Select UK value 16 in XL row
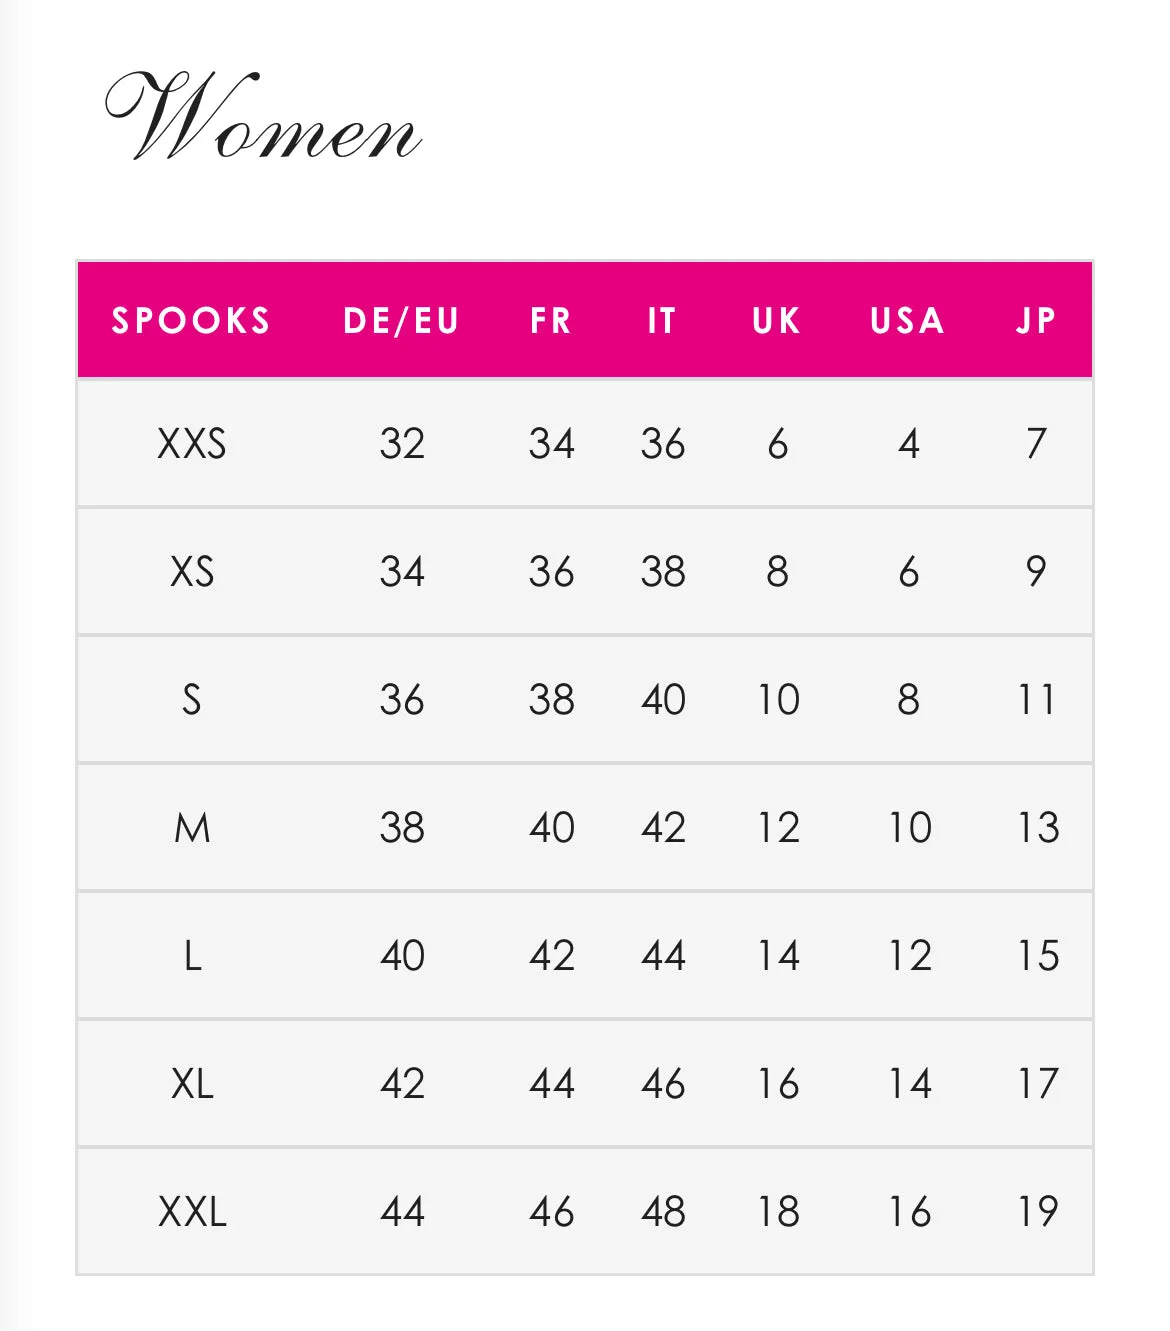 coord(778,1083)
